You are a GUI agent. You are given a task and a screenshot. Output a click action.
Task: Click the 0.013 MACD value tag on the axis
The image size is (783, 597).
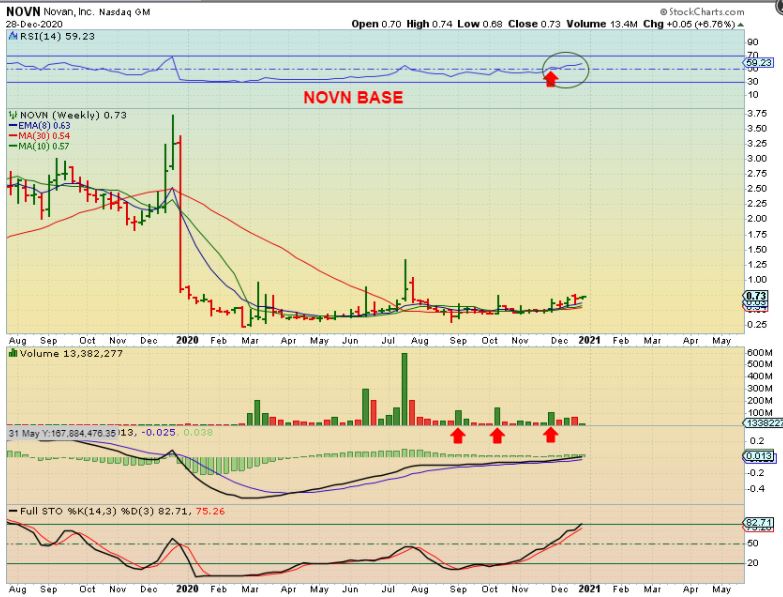click(x=759, y=456)
